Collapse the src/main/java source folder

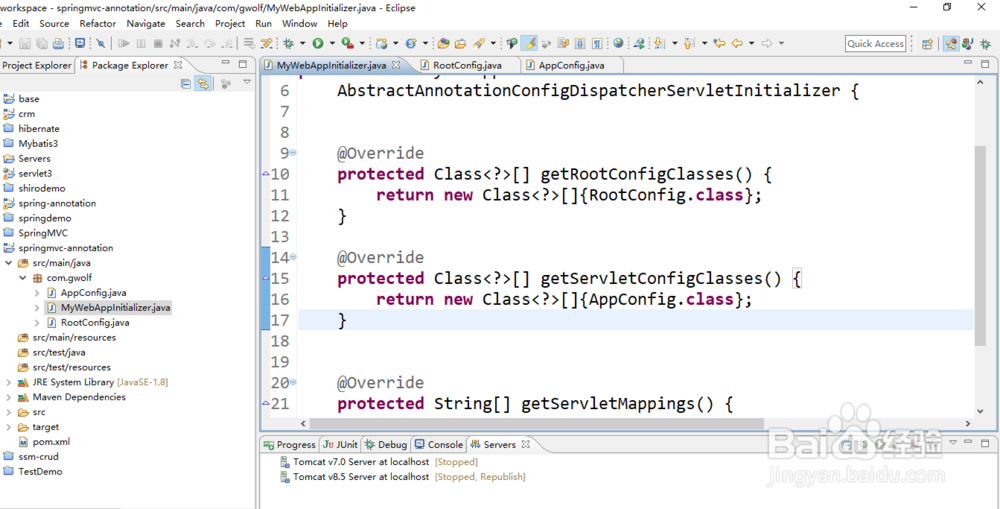[x=8, y=263]
